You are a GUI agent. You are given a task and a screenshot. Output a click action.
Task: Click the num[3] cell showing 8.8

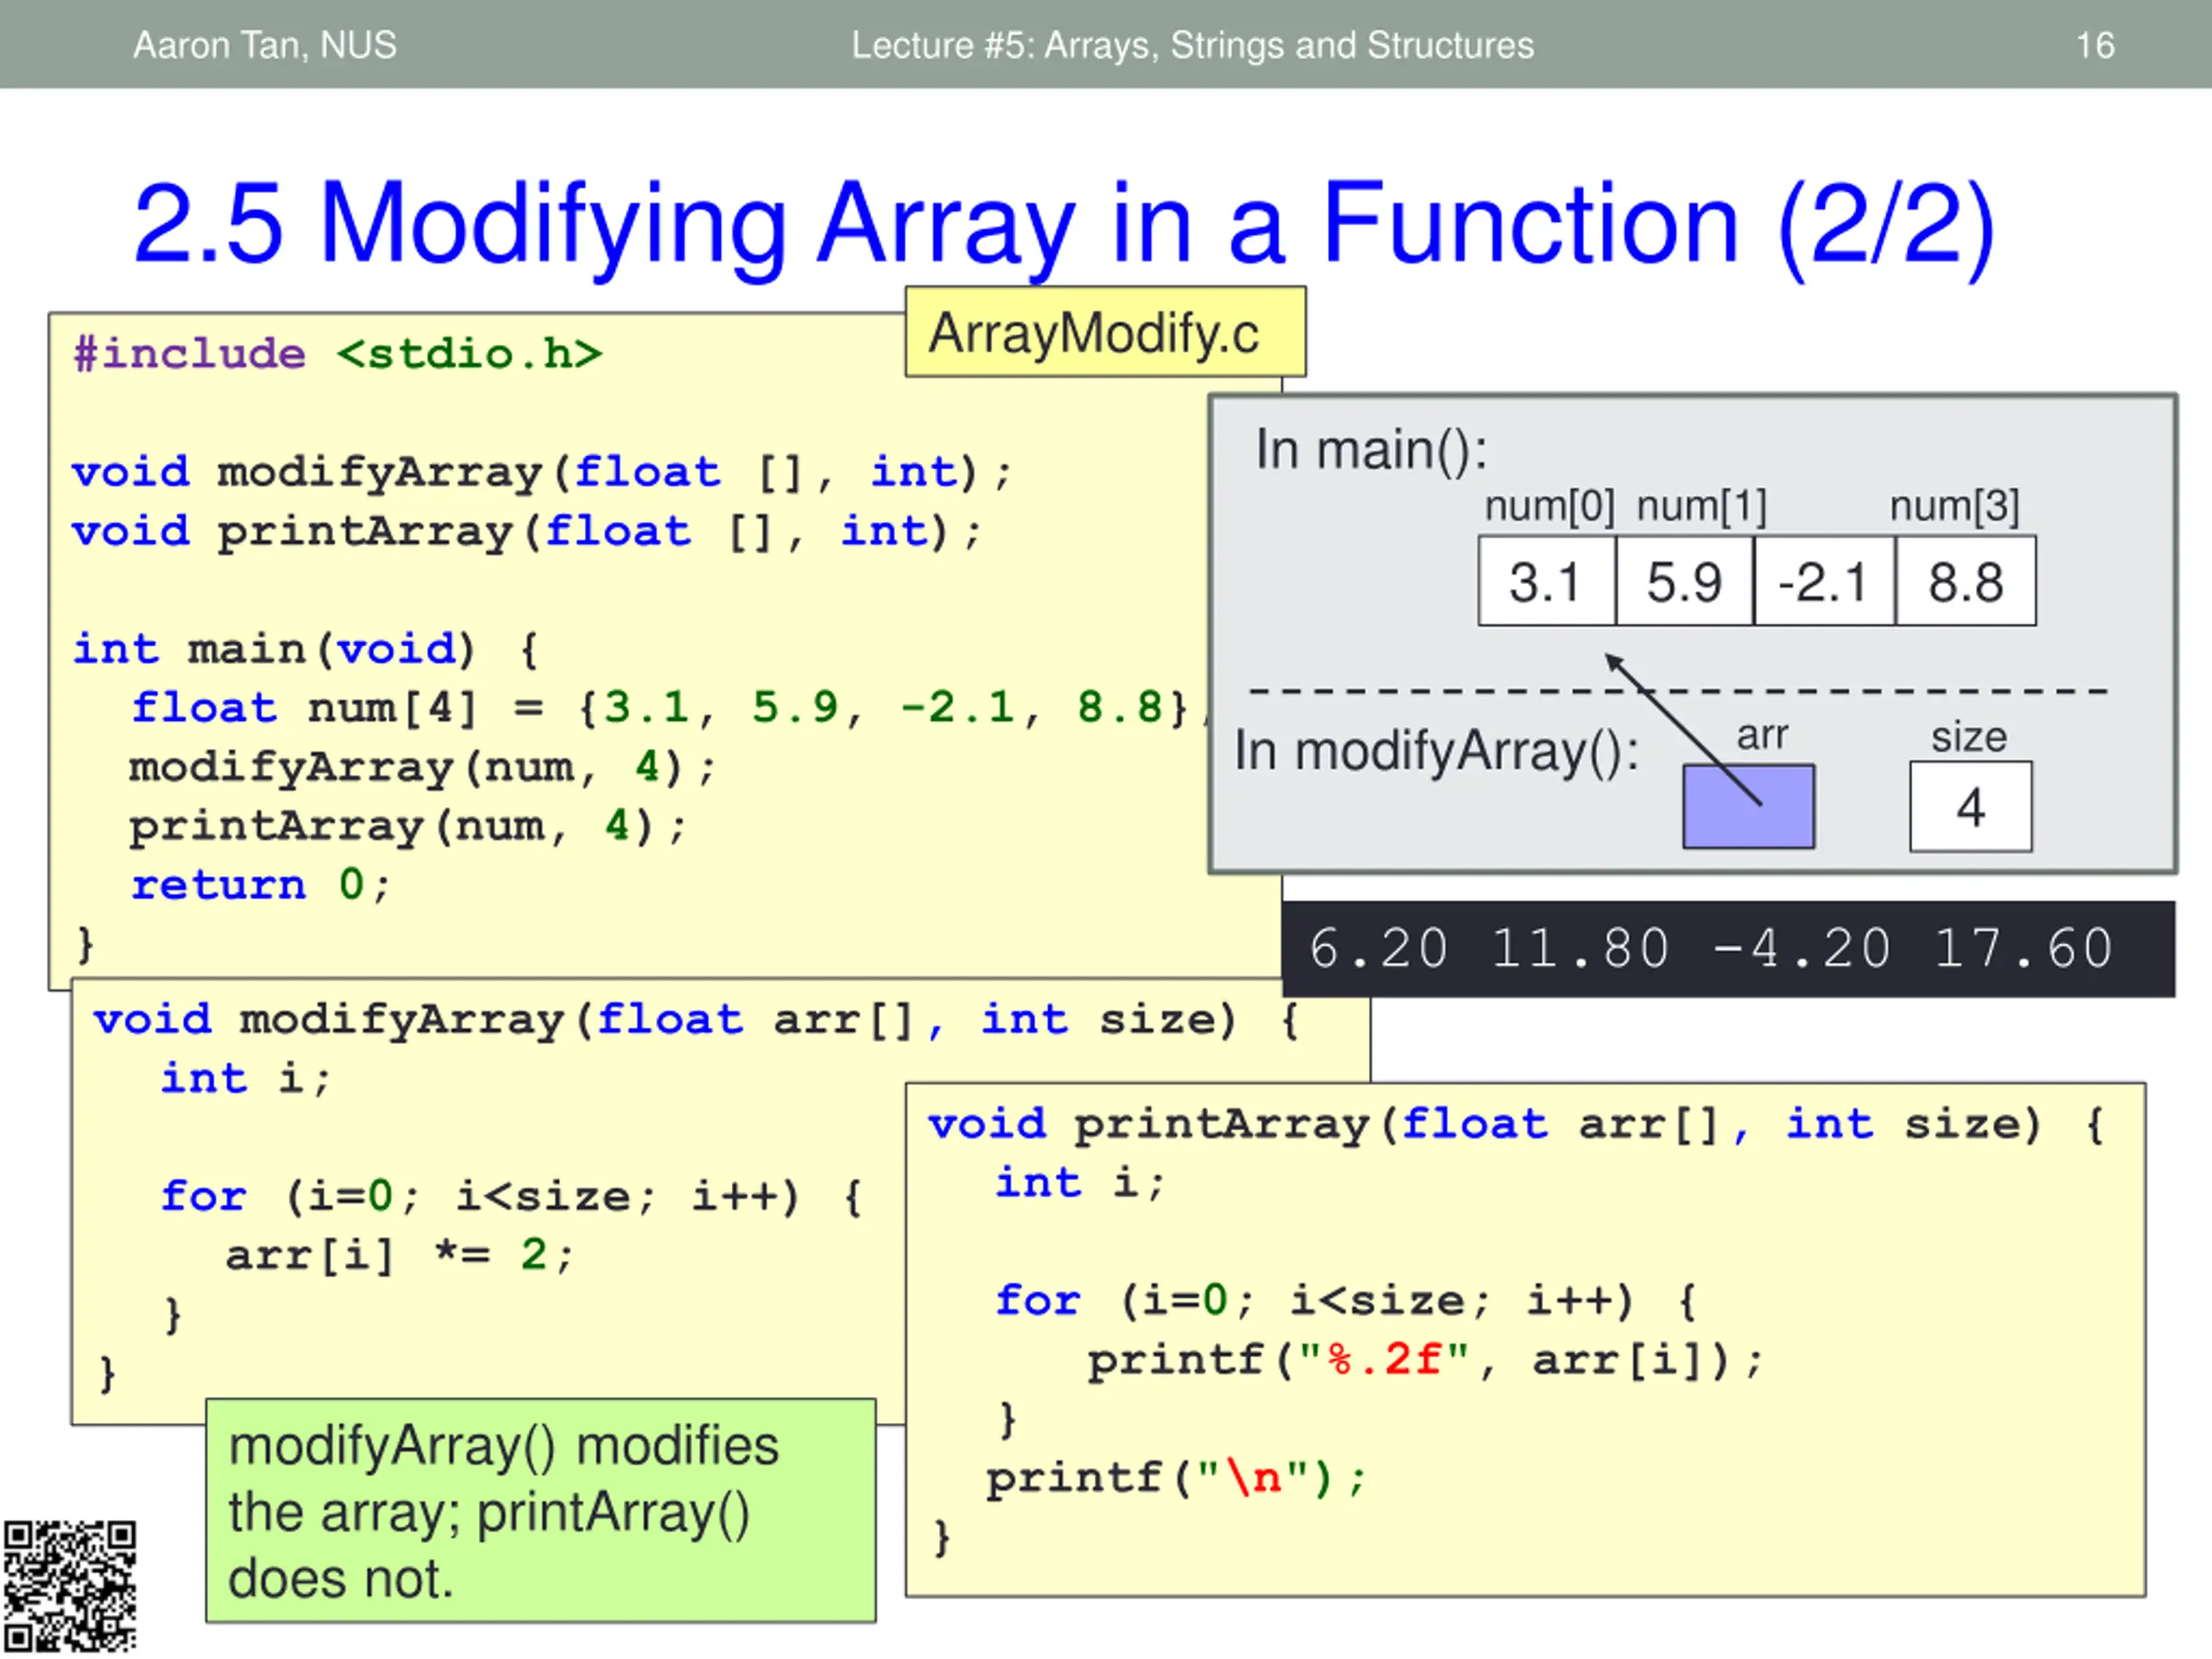(x=1966, y=581)
